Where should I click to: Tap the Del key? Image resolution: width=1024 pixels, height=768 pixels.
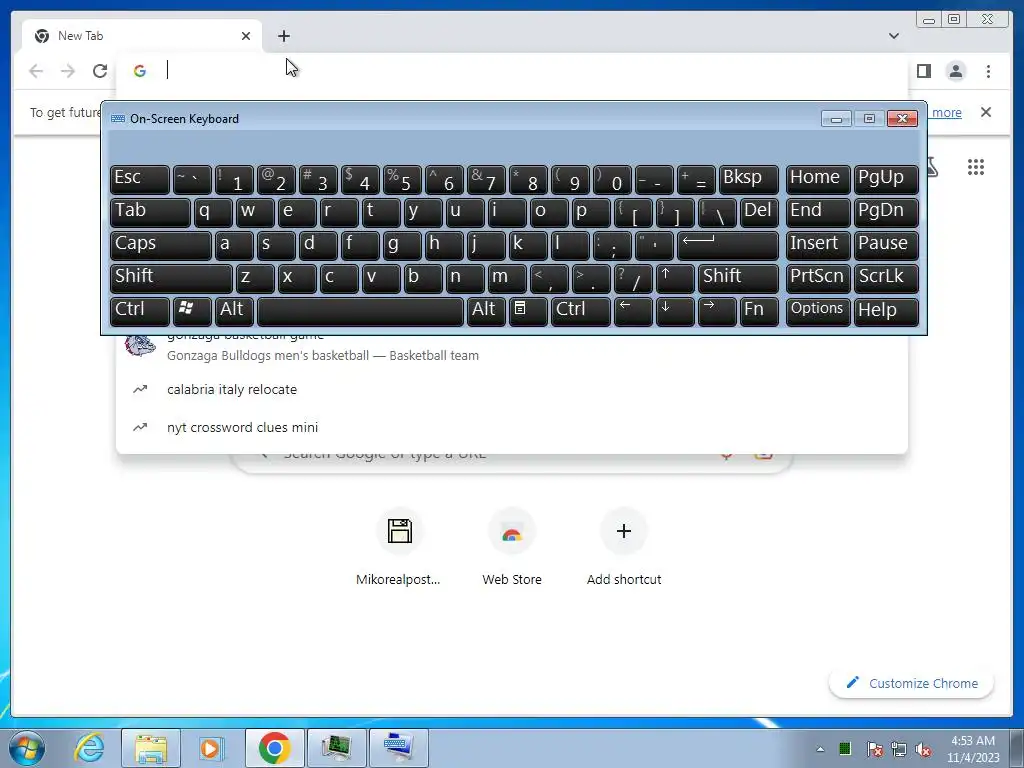coord(759,212)
